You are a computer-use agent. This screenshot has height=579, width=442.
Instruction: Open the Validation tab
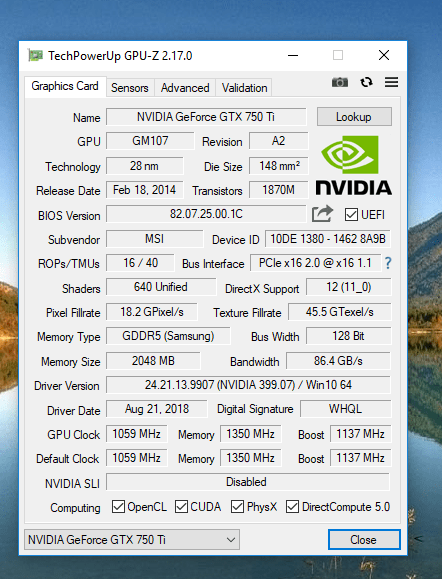pos(244,88)
